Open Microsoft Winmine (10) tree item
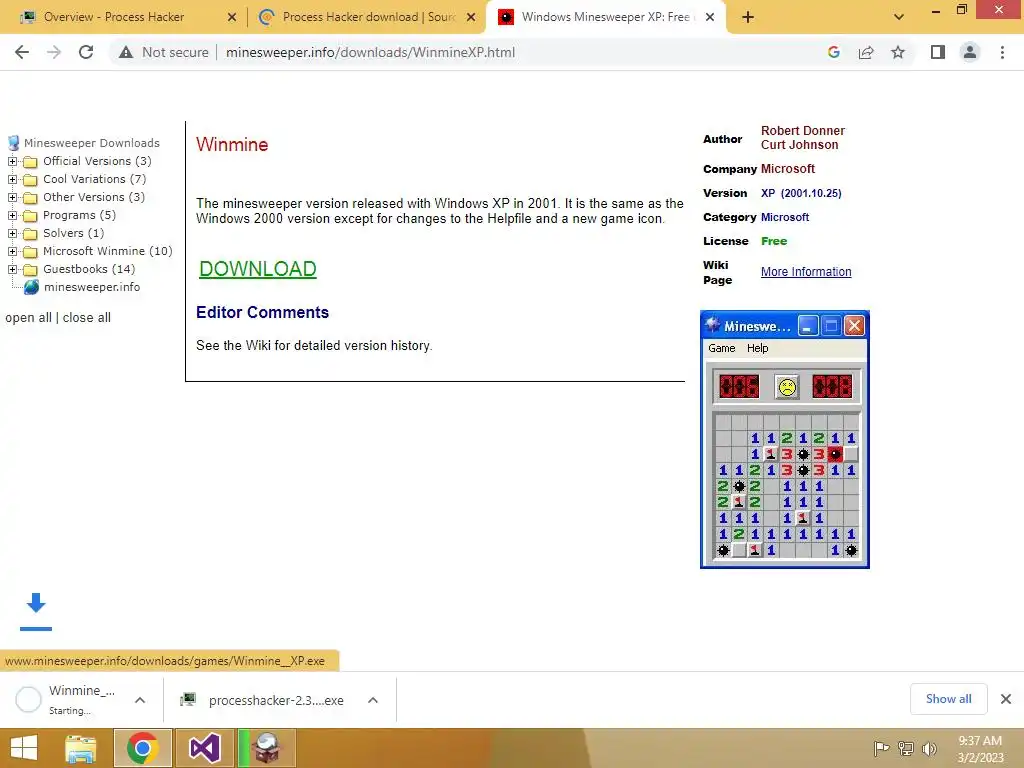 (x=108, y=251)
